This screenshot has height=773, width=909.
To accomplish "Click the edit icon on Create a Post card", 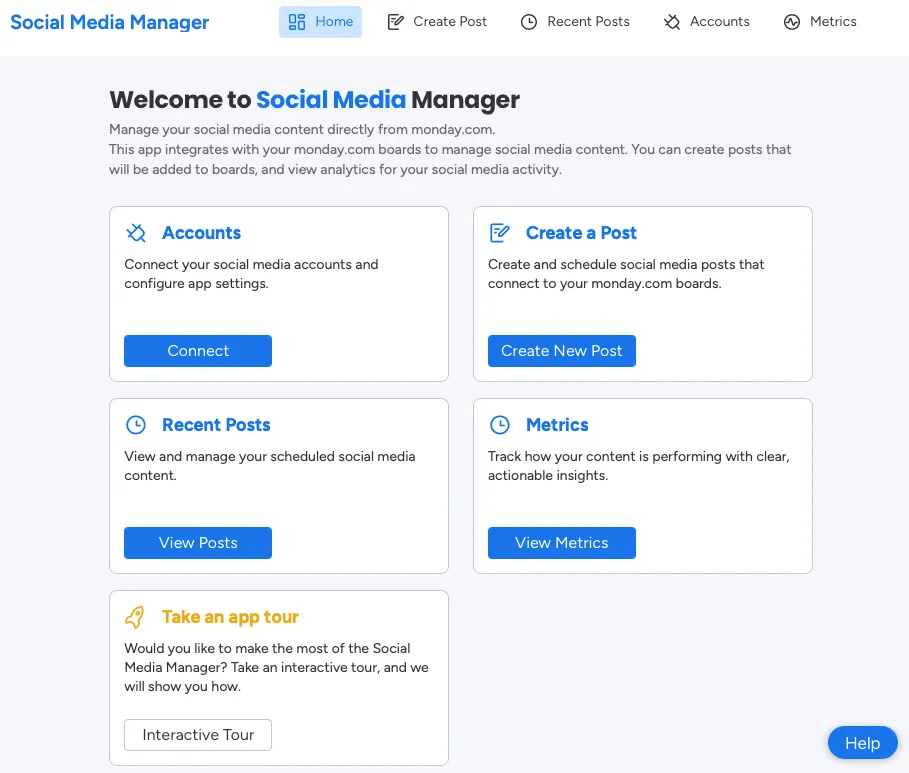I will pyautogui.click(x=500, y=233).
